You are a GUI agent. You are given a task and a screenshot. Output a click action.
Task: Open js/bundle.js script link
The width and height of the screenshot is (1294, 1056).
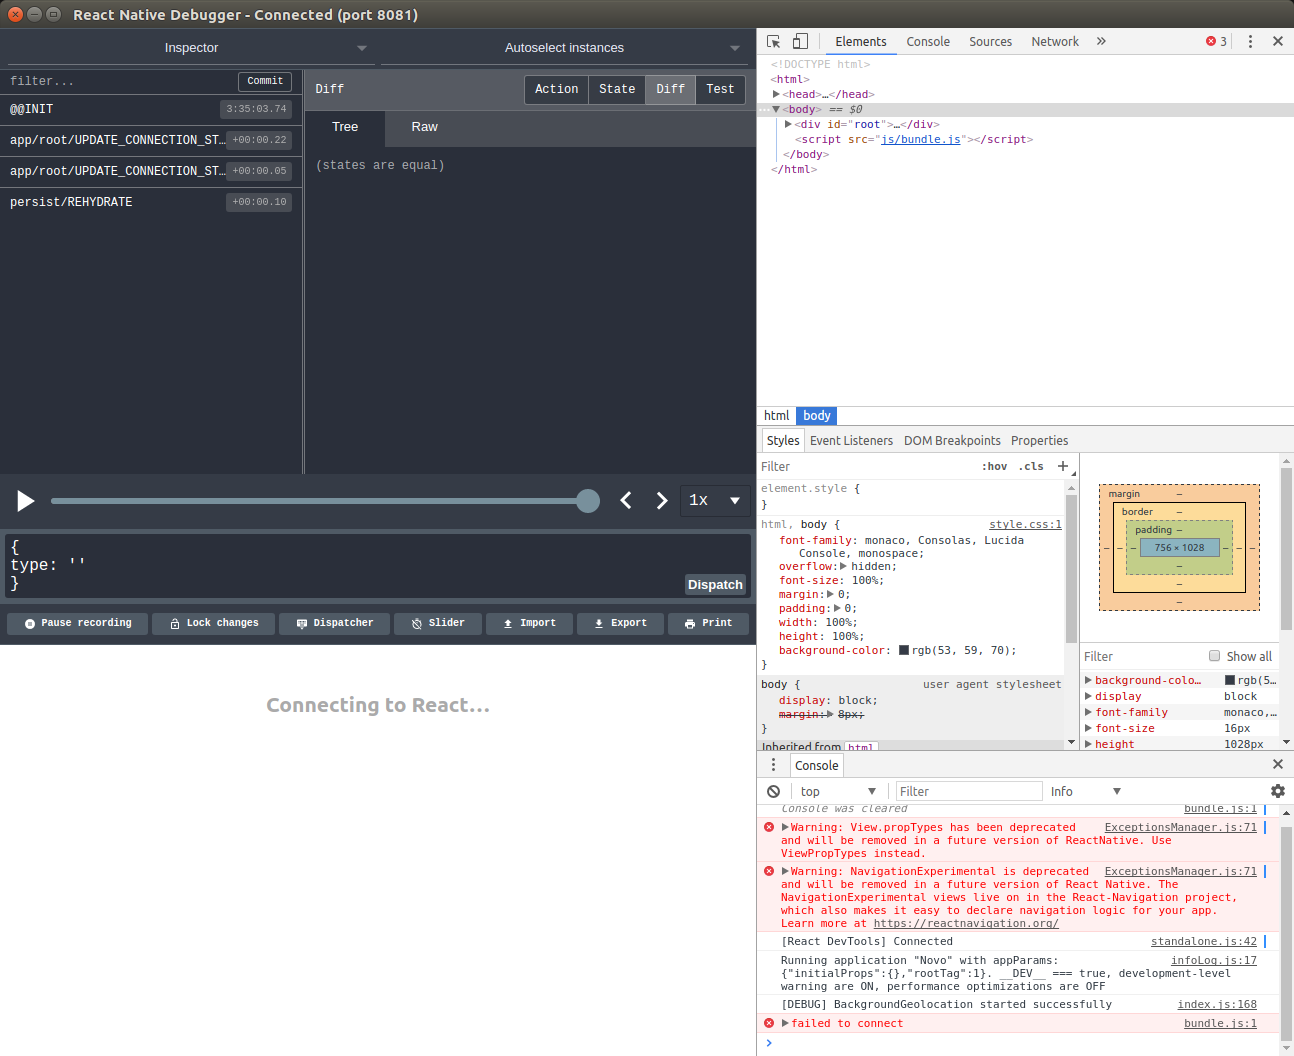pyautogui.click(x=920, y=139)
